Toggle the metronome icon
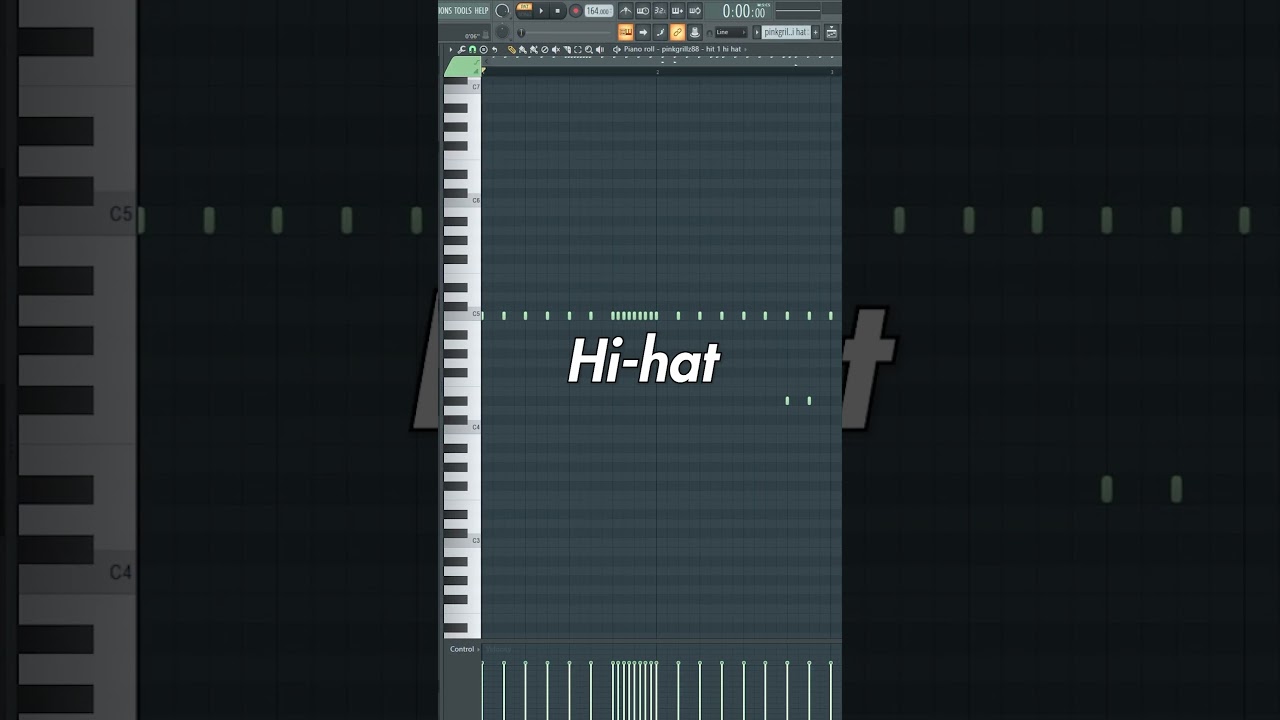 coord(626,11)
